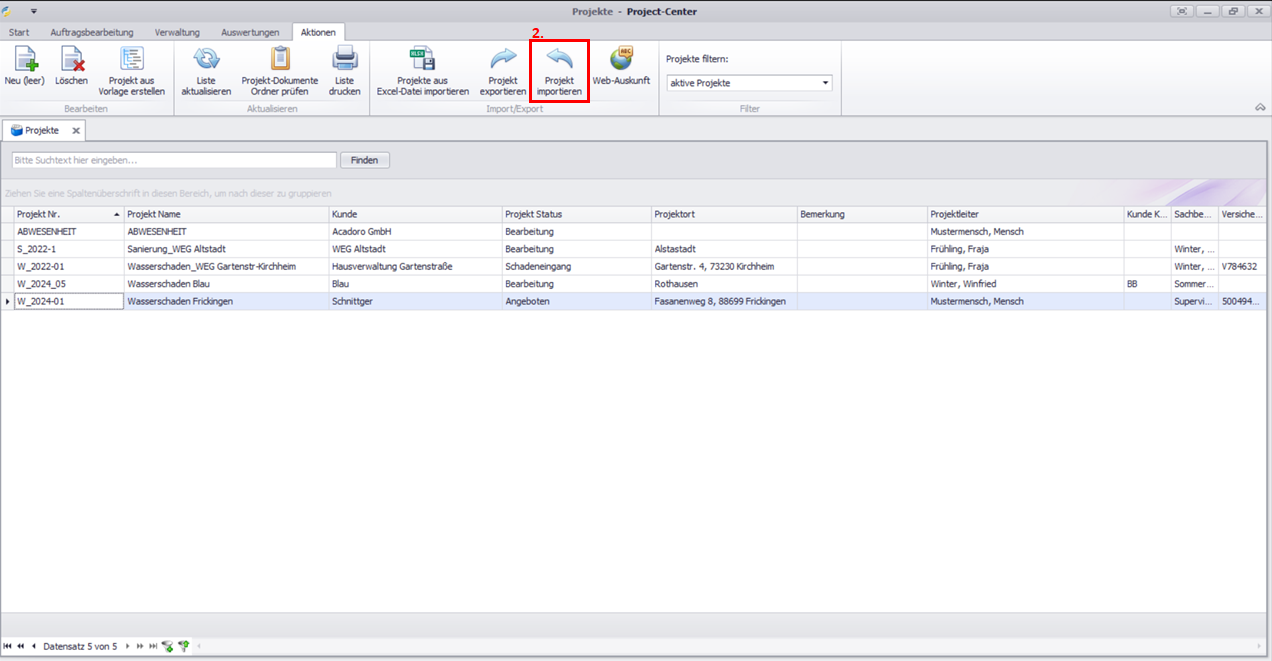The height and width of the screenshot is (661, 1272).
Task: Click the search text input field
Action: pos(174,160)
